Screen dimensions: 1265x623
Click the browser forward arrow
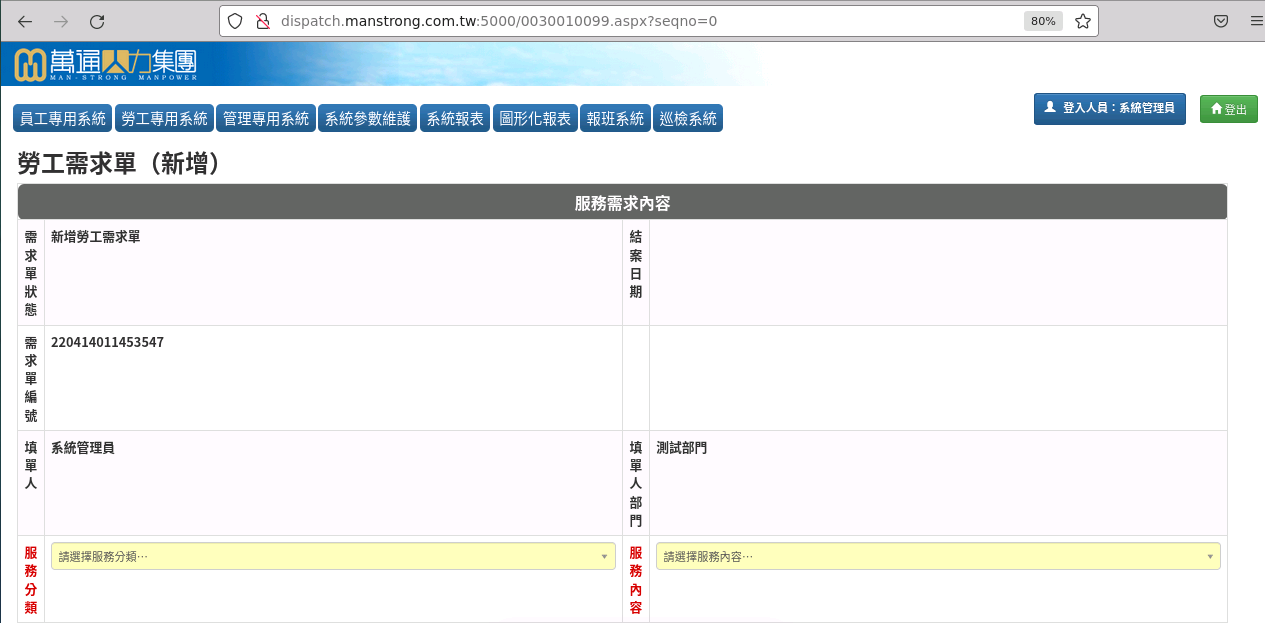coord(61,21)
